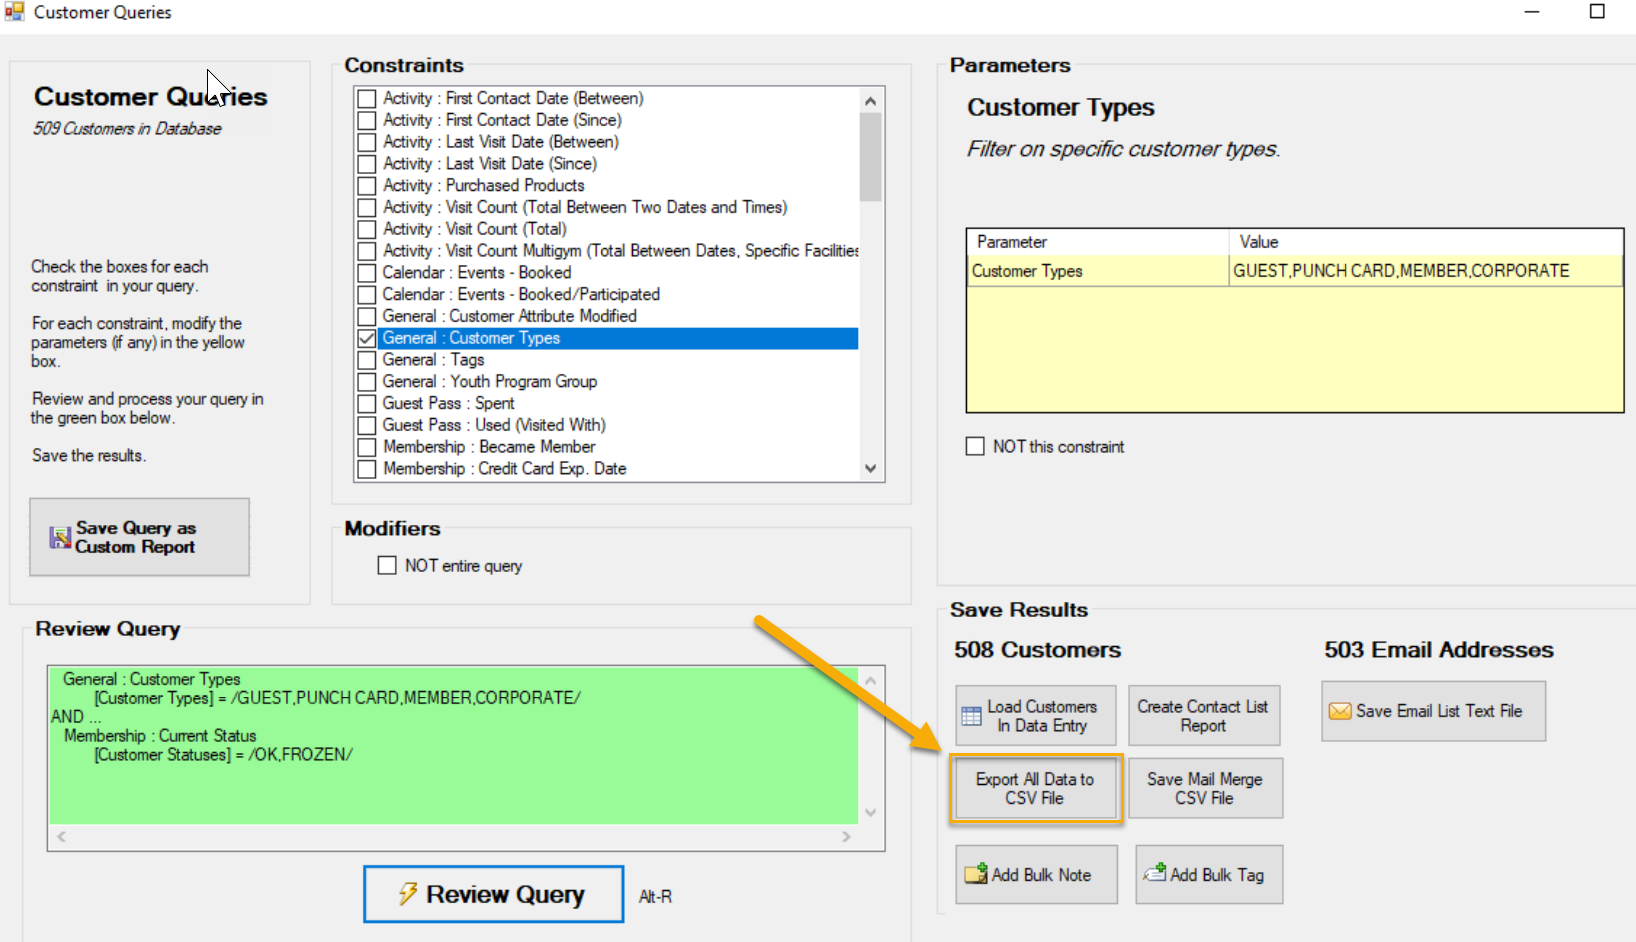Click Save Query as Custom Report button
Viewport: 1636px width, 942px height.
(139, 537)
